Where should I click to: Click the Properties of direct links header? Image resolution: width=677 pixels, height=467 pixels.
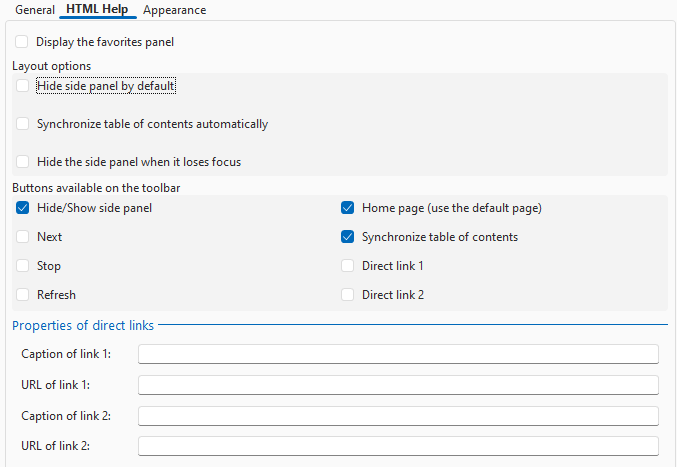83,325
